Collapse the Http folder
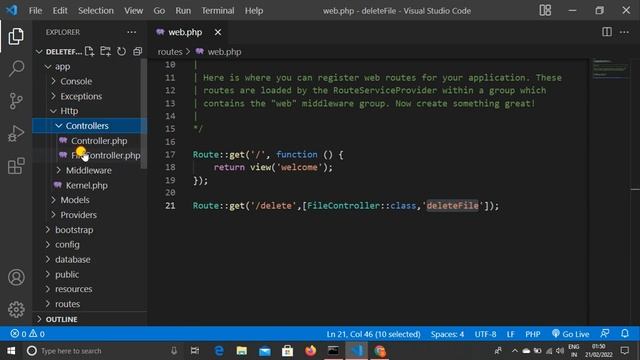Screen dimensions: 640x360 tap(69, 111)
